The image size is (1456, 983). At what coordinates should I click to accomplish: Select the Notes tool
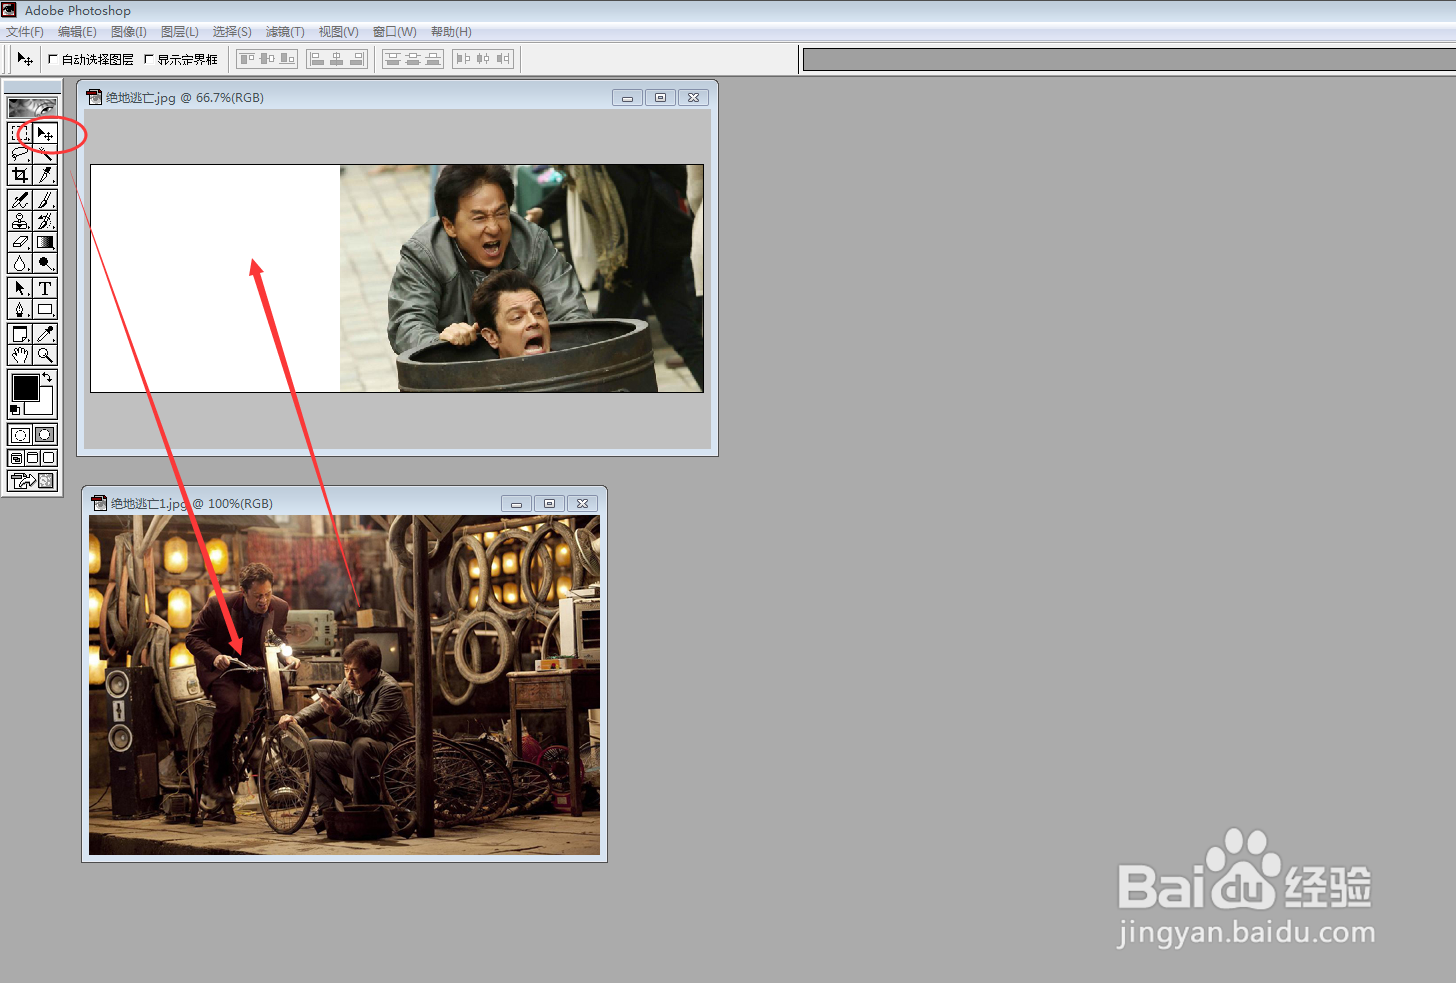tap(20, 334)
